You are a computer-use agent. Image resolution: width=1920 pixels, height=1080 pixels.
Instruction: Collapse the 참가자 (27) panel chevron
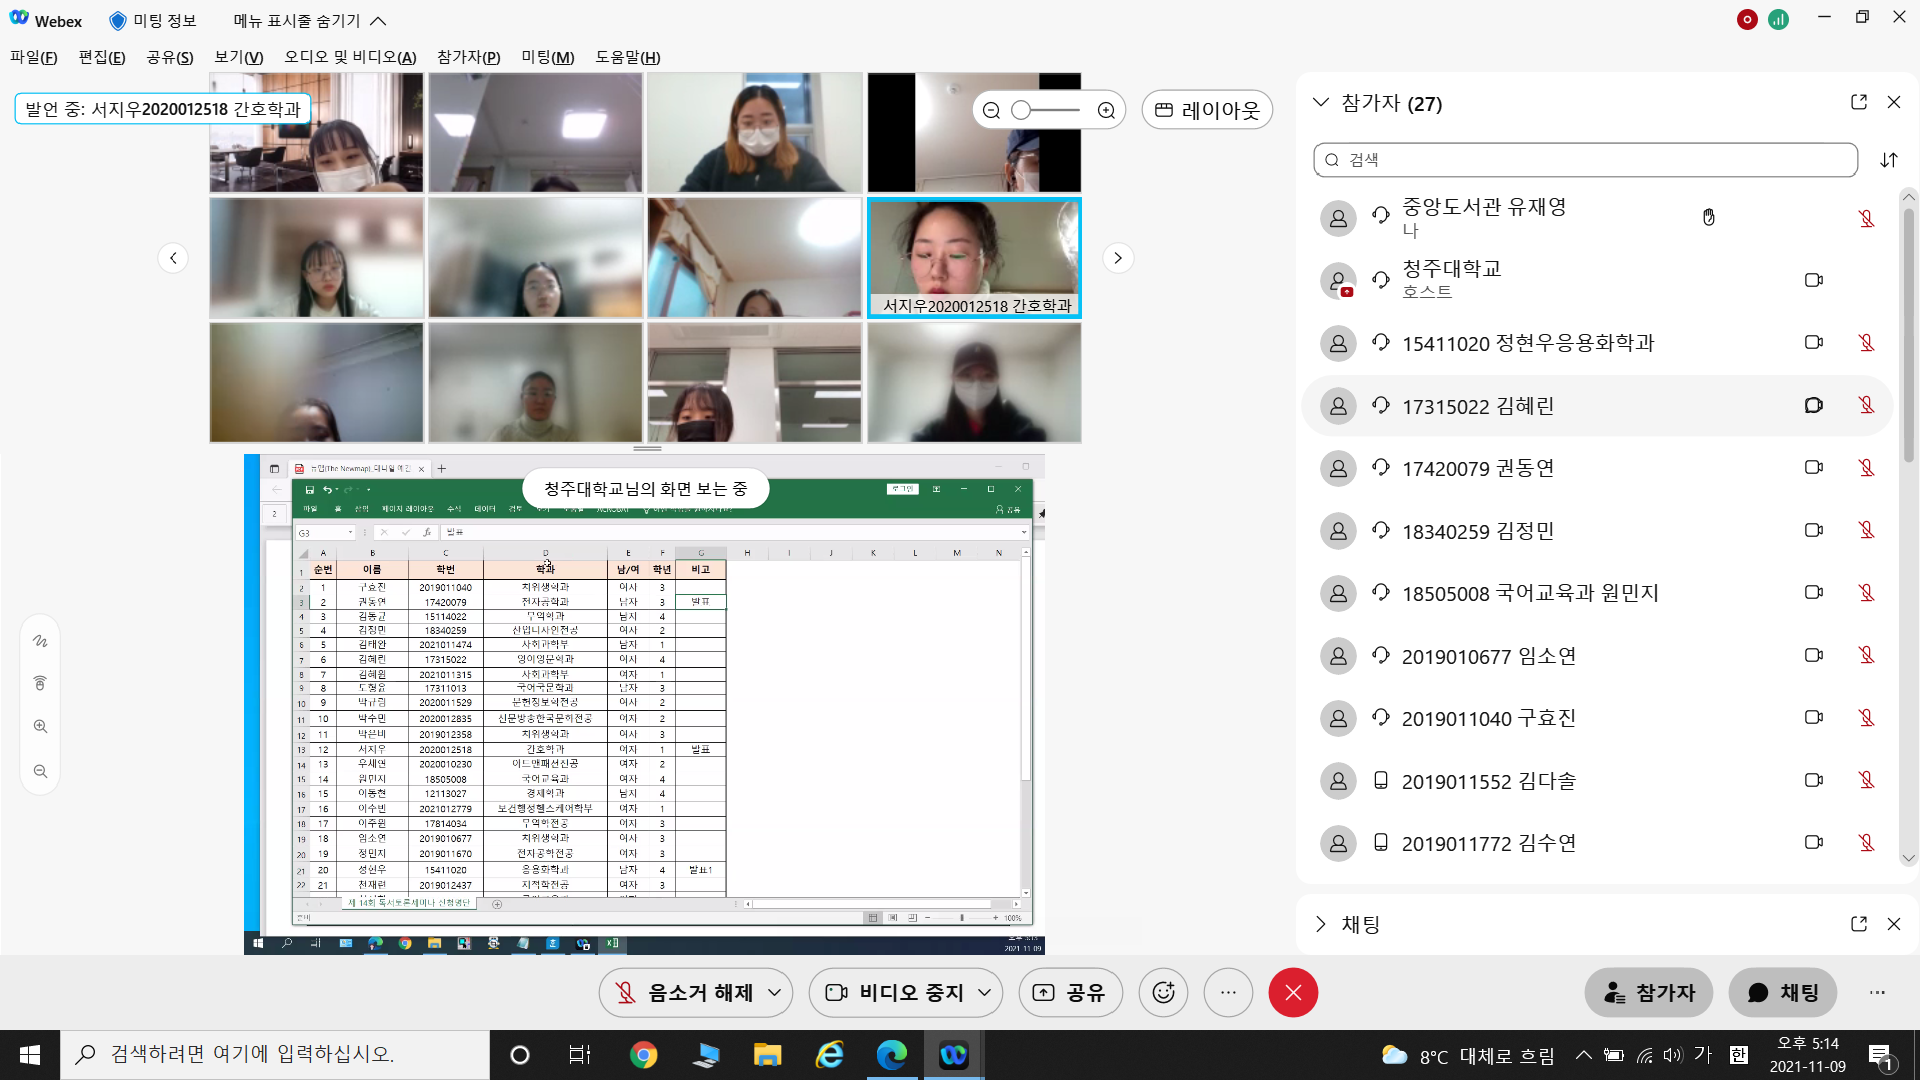tap(1321, 102)
